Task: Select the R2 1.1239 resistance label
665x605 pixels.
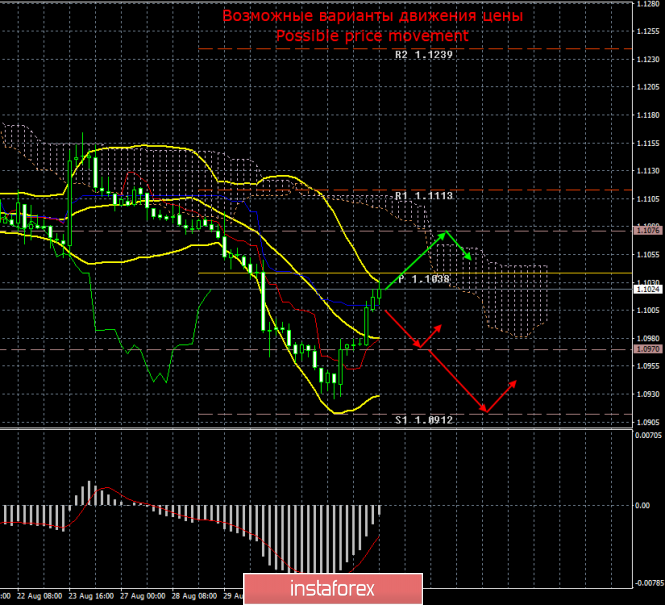Action: [x=424, y=55]
